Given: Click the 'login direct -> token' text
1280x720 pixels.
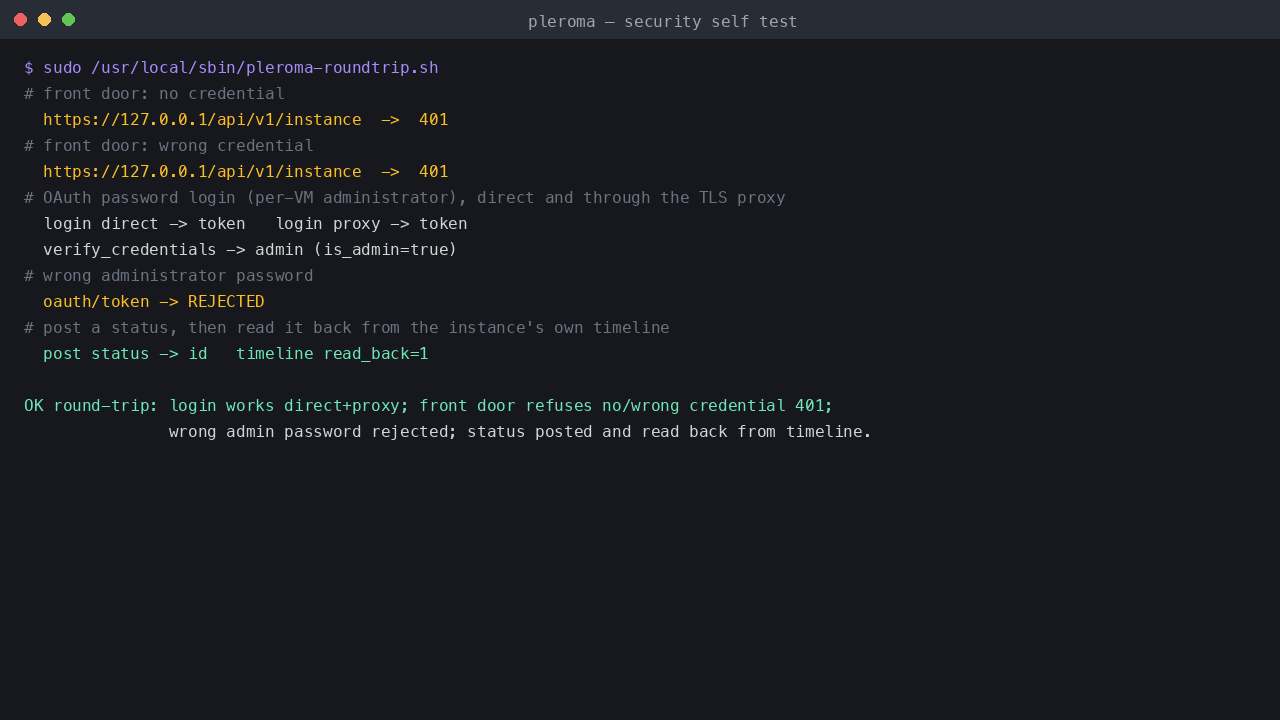Looking at the screenshot, I should coord(144,224).
